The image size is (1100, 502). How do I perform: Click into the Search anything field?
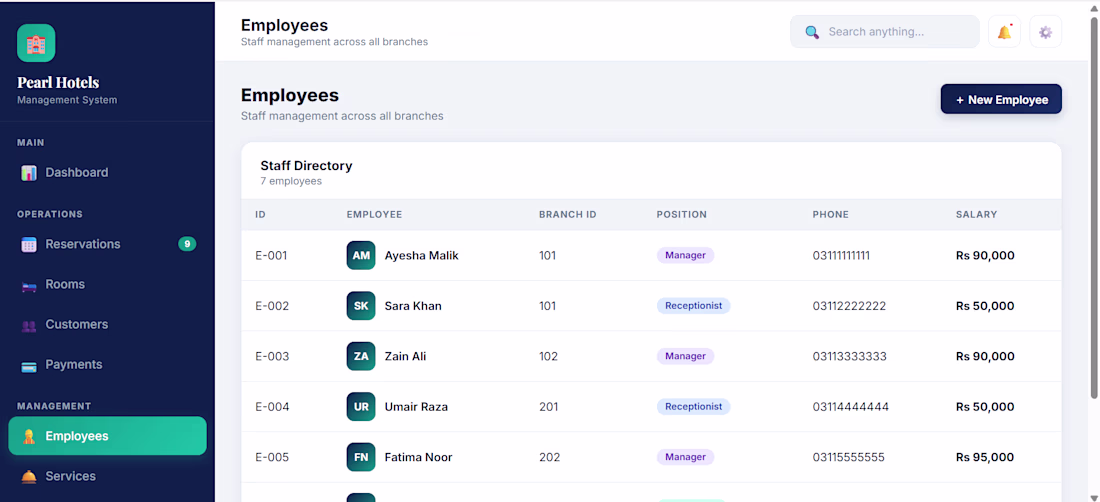coord(885,32)
